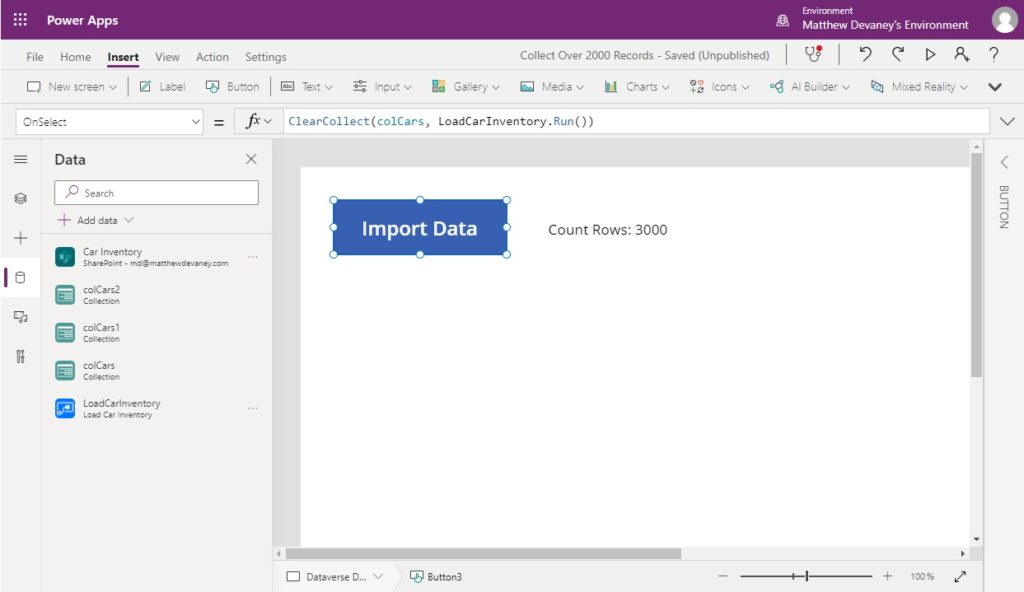Show more ribbon items chevron
1024x592 pixels.
pos(995,87)
